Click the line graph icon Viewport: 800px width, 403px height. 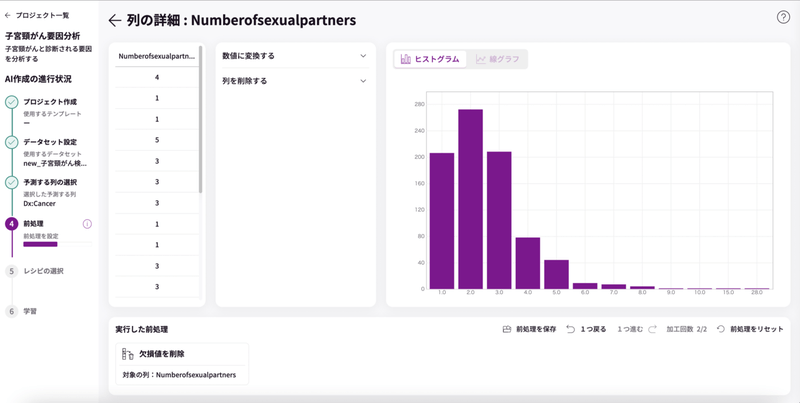click(481, 59)
